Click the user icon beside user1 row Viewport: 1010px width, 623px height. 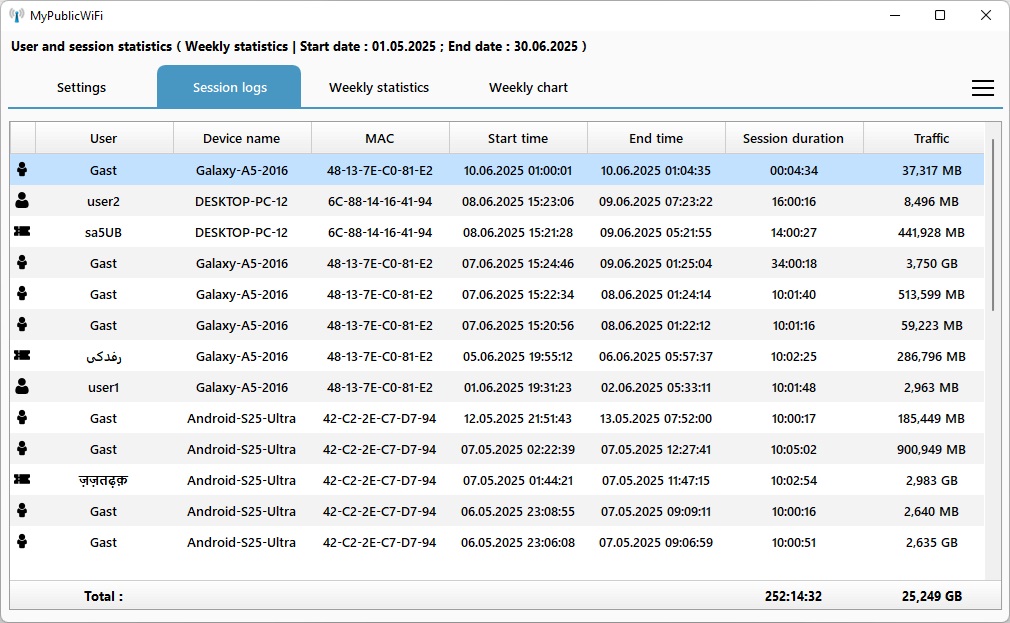click(x=22, y=387)
